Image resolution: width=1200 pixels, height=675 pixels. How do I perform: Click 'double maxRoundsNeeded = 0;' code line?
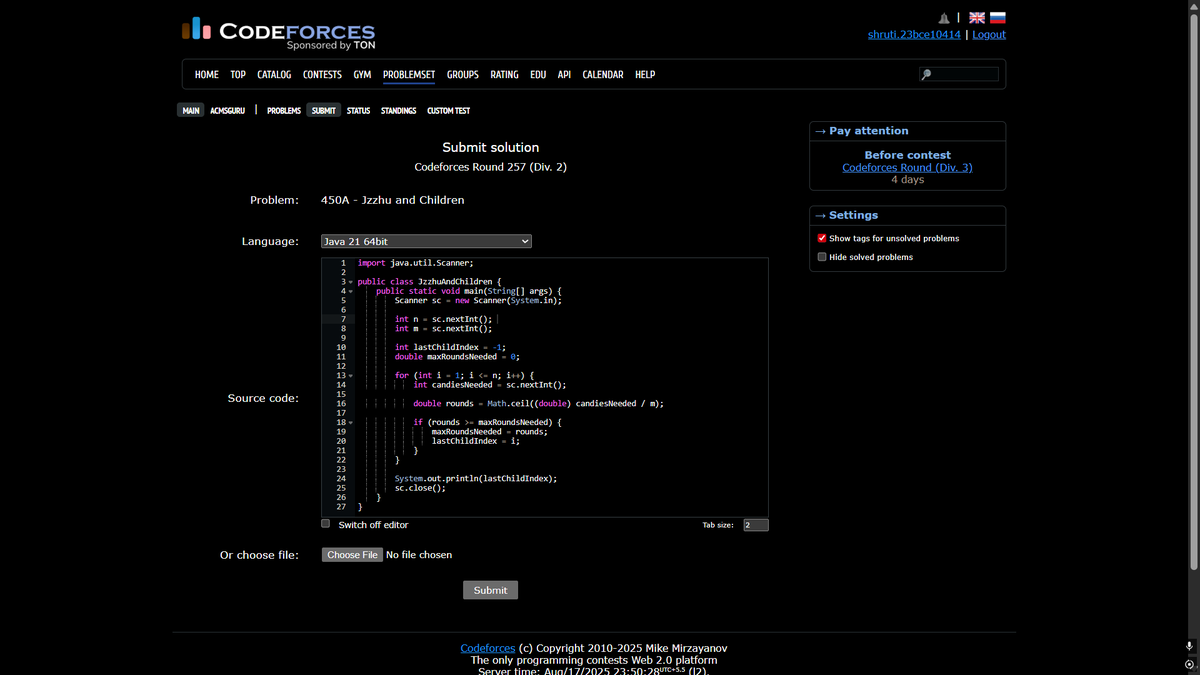pyautogui.click(x=457, y=357)
